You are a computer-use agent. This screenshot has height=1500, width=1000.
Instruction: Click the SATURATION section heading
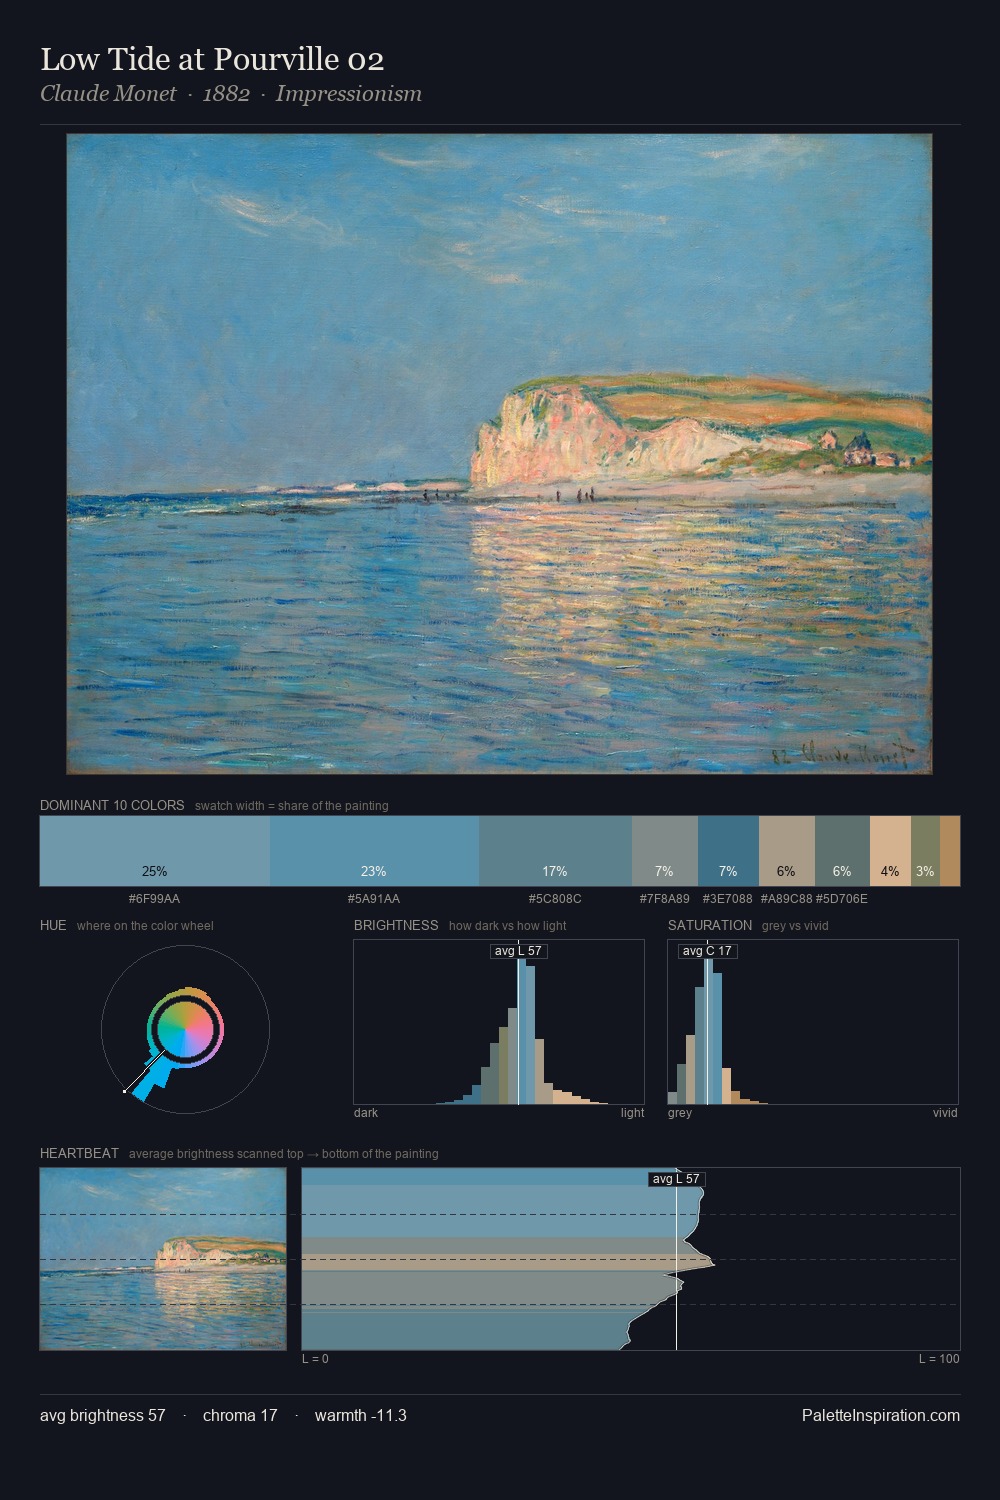pos(710,925)
